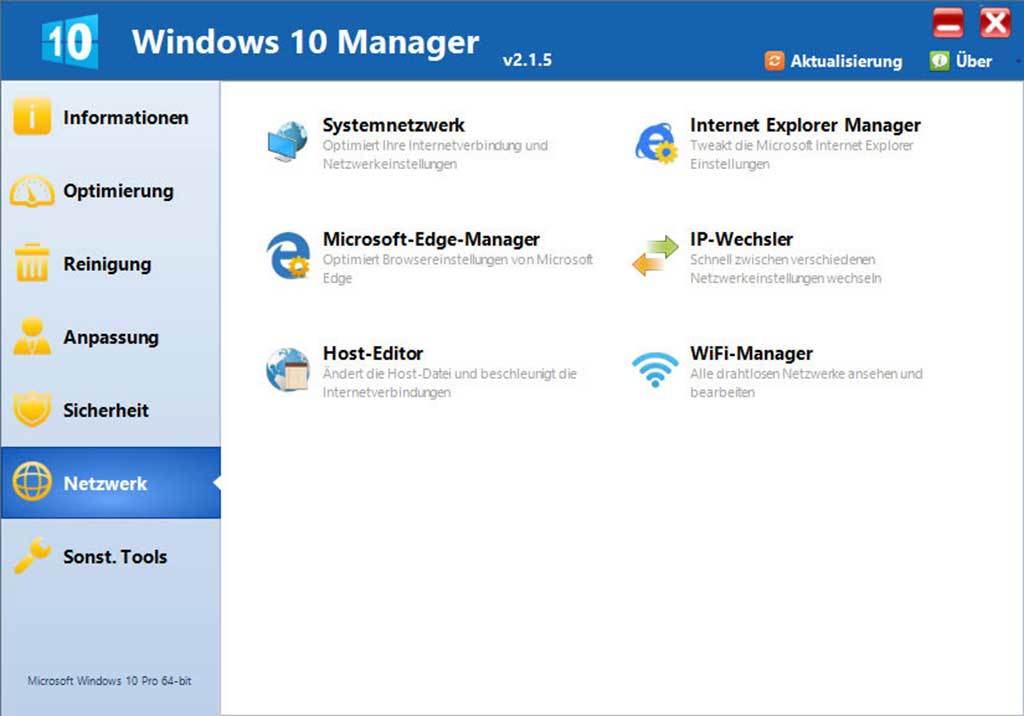Open the Microsoft-Edge-Manager icon
Screen dimensions: 1024x716
point(288,255)
